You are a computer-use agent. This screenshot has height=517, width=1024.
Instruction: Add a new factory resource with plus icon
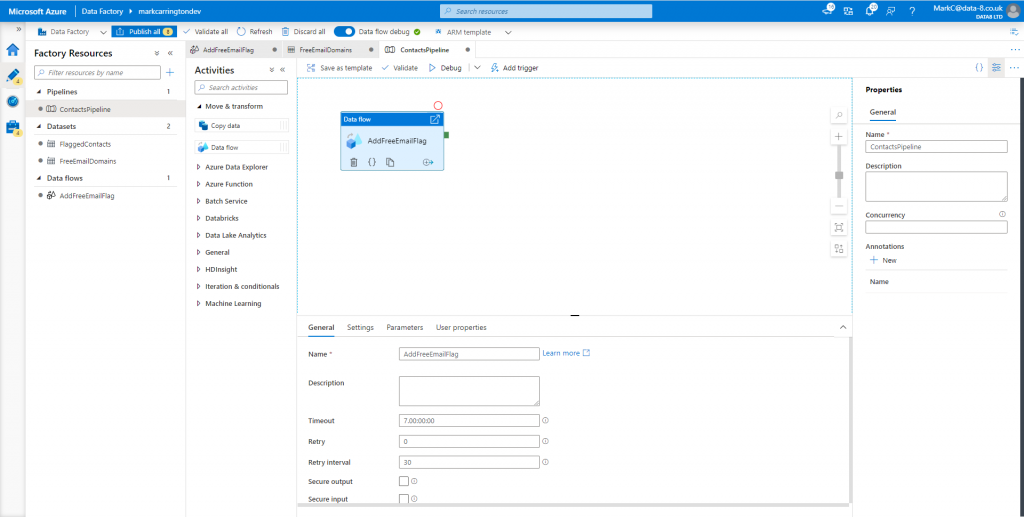pyautogui.click(x=170, y=72)
